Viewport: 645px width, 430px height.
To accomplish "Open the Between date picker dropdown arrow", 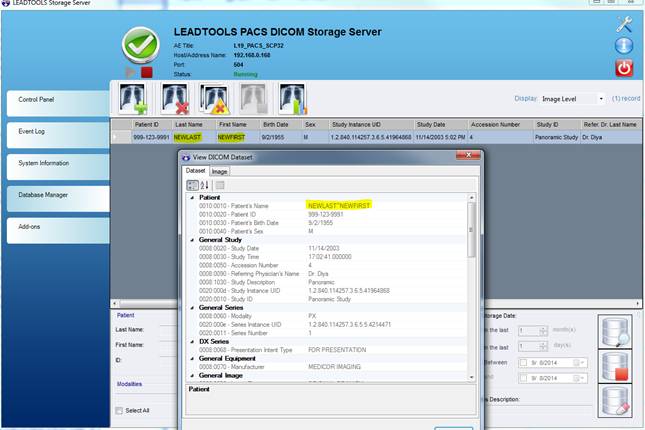I will coord(580,363).
